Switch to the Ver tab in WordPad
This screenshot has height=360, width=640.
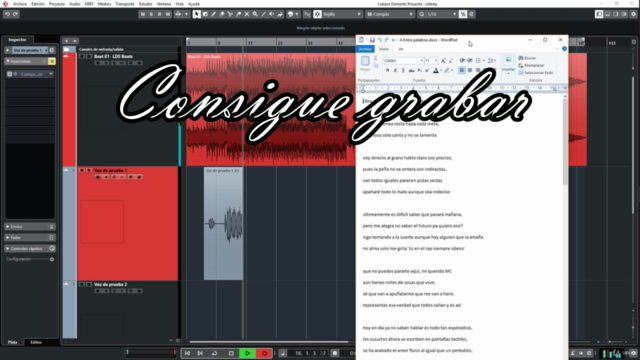(401, 49)
